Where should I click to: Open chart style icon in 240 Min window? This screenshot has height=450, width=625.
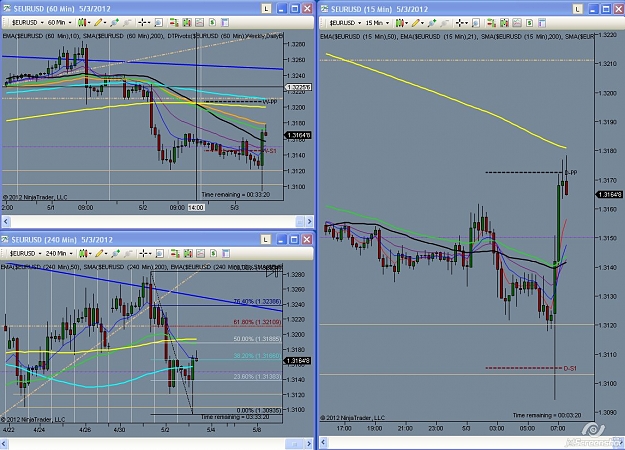(x=83, y=253)
